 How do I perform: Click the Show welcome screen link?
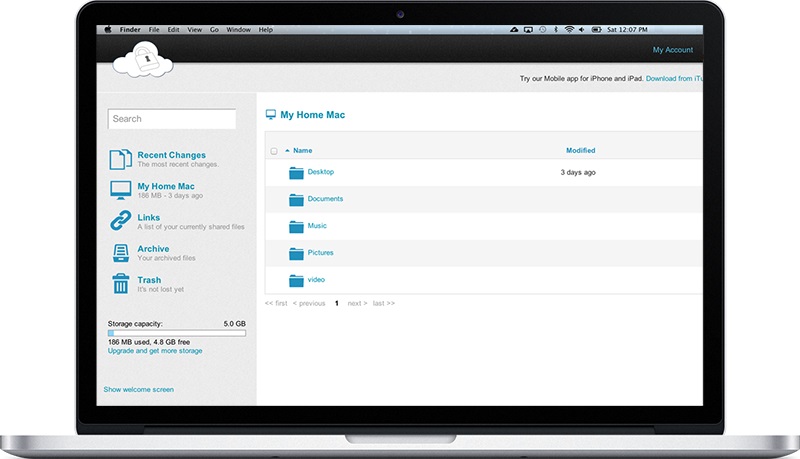(138, 389)
